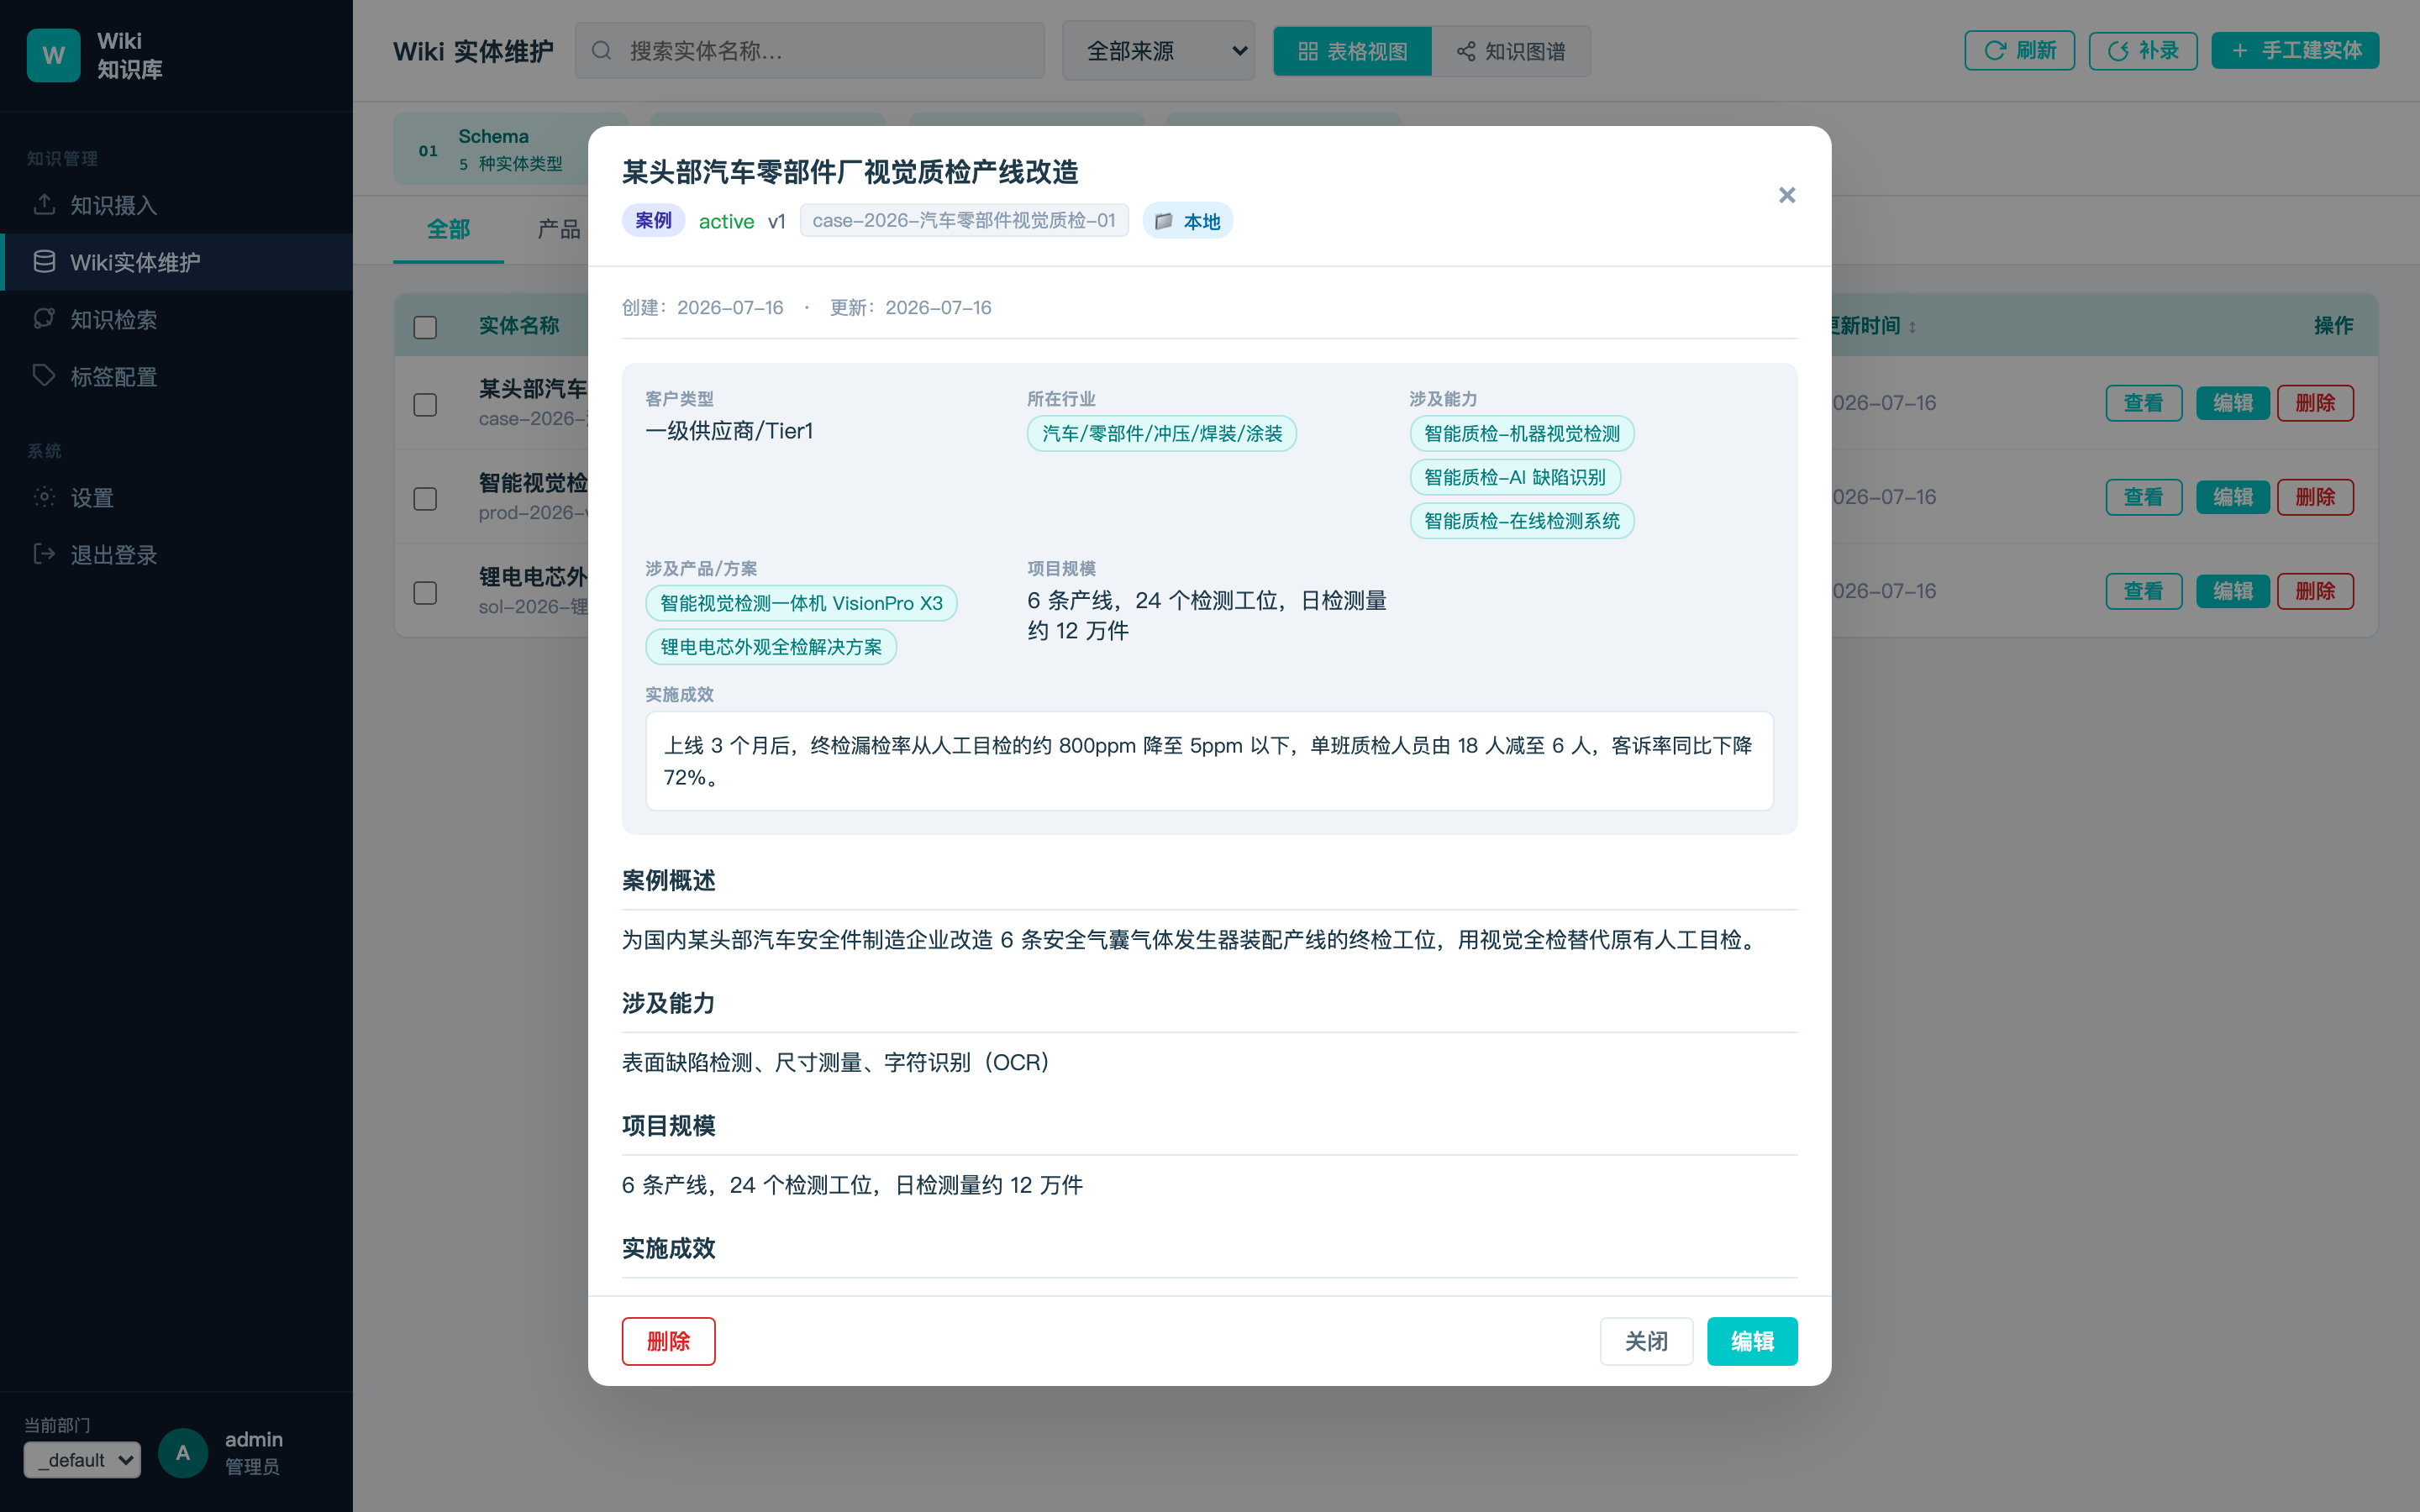This screenshot has height=1512, width=2420.
Task: Open 知识检索 in the sidebar
Action: (176, 318)
